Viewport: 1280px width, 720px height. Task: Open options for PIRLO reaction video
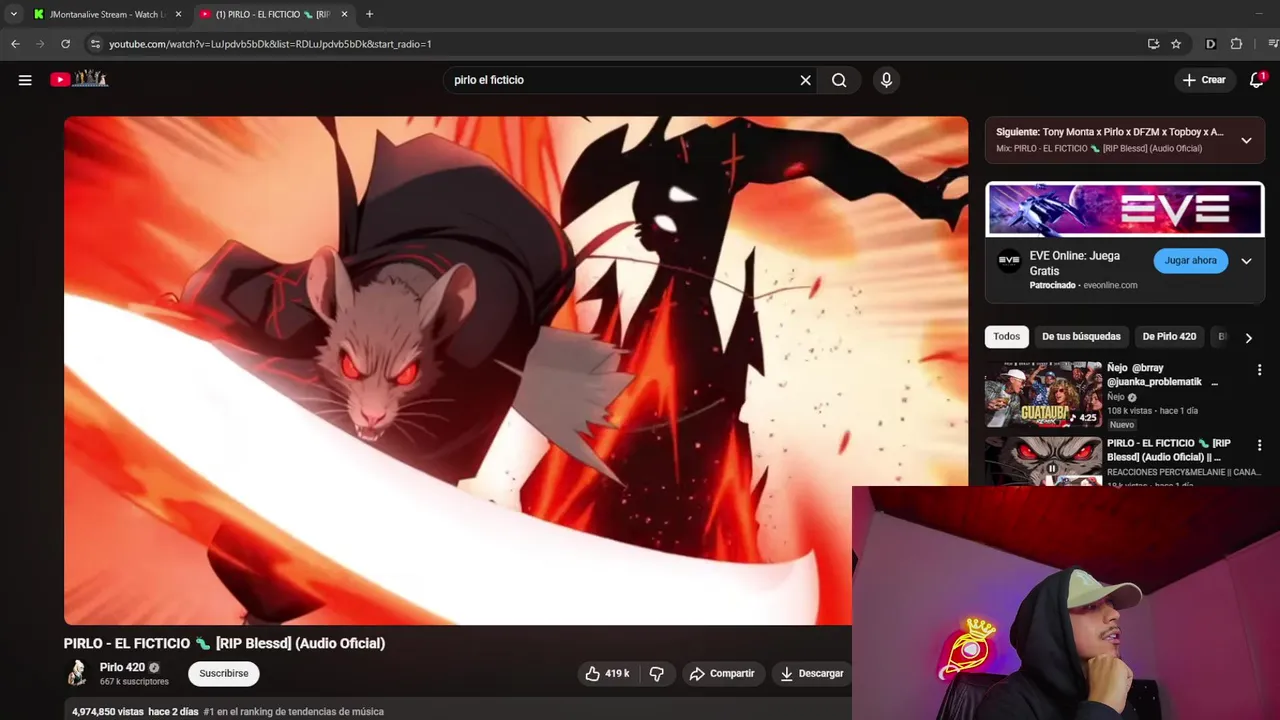click(1259, 445)
